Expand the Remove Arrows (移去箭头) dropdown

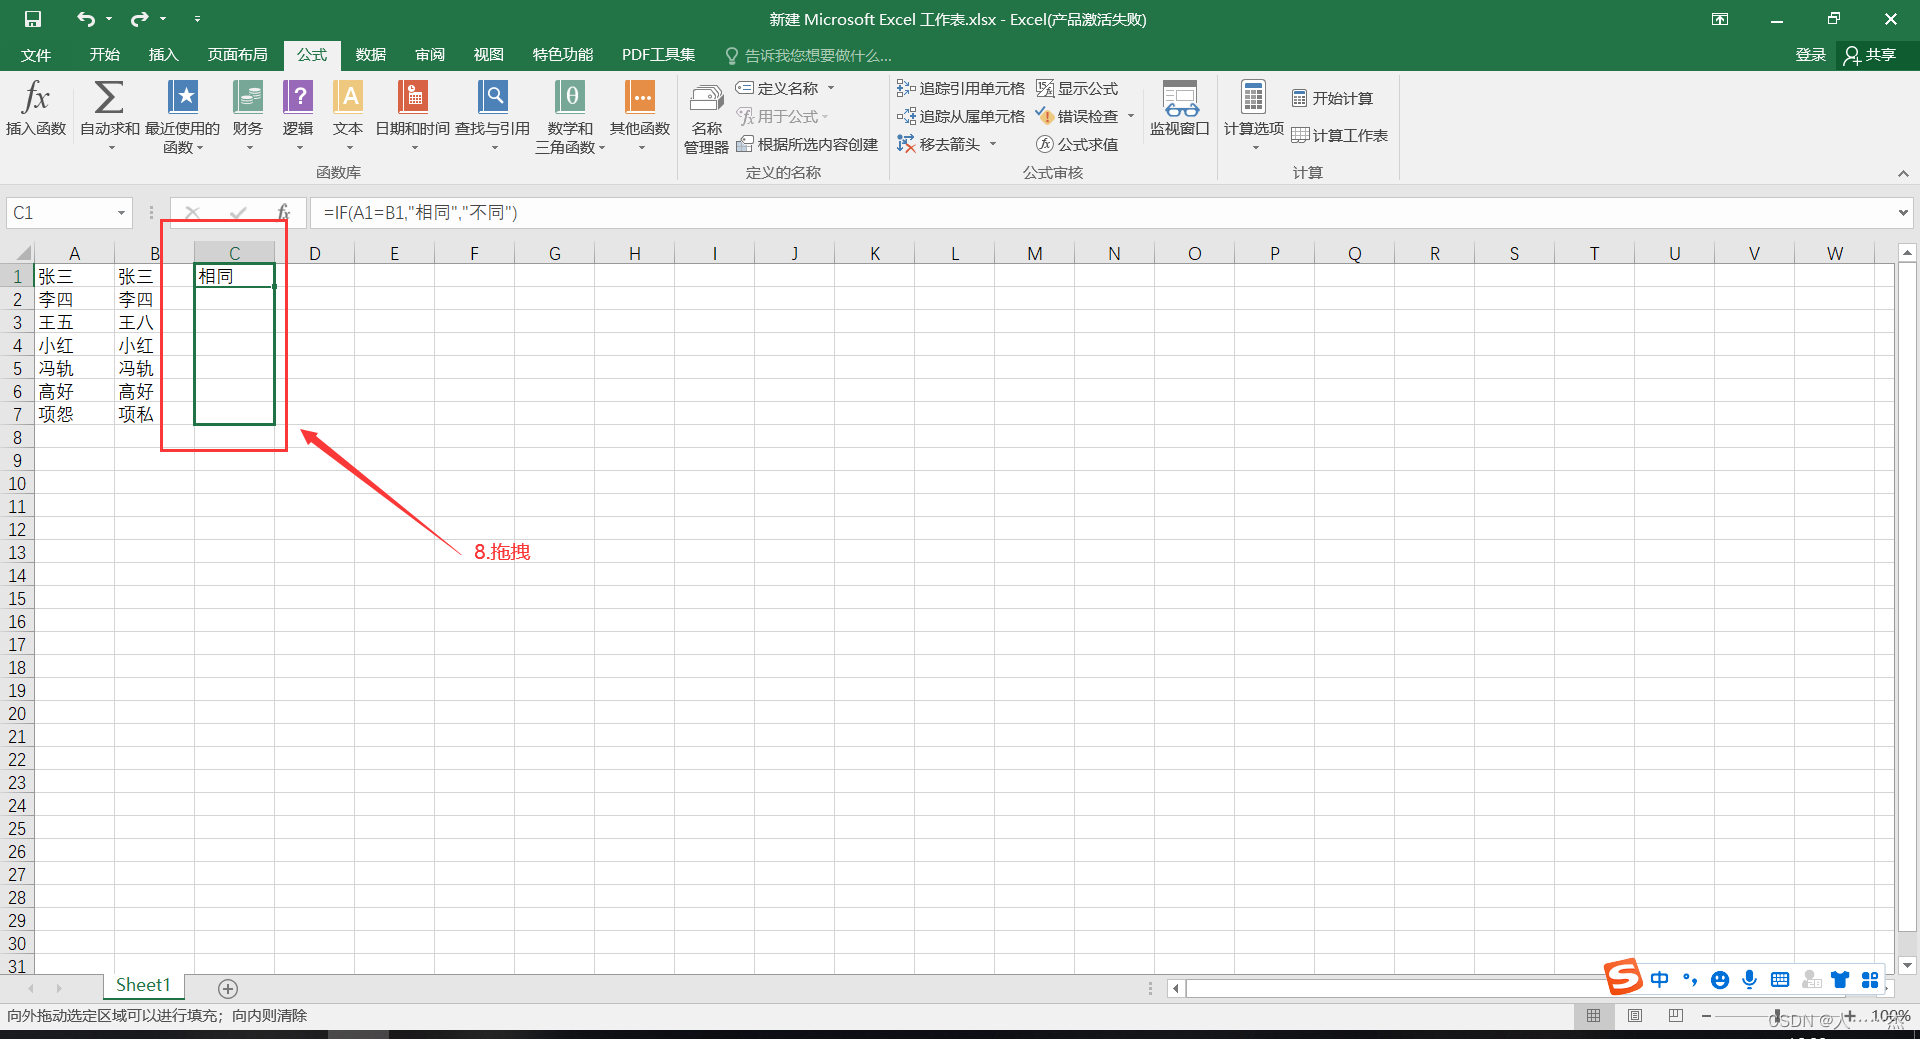[x=993, y=144]
